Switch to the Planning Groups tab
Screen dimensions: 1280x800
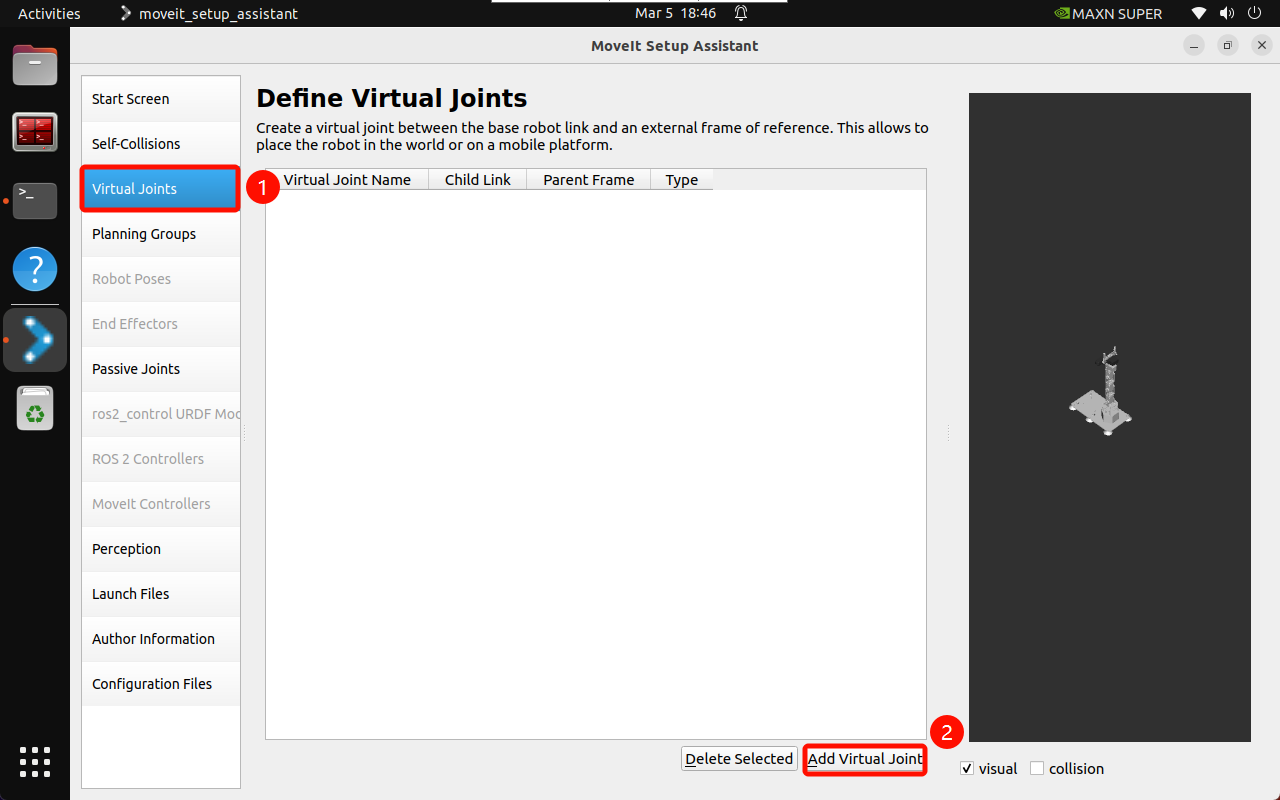[x=161, y=234]
